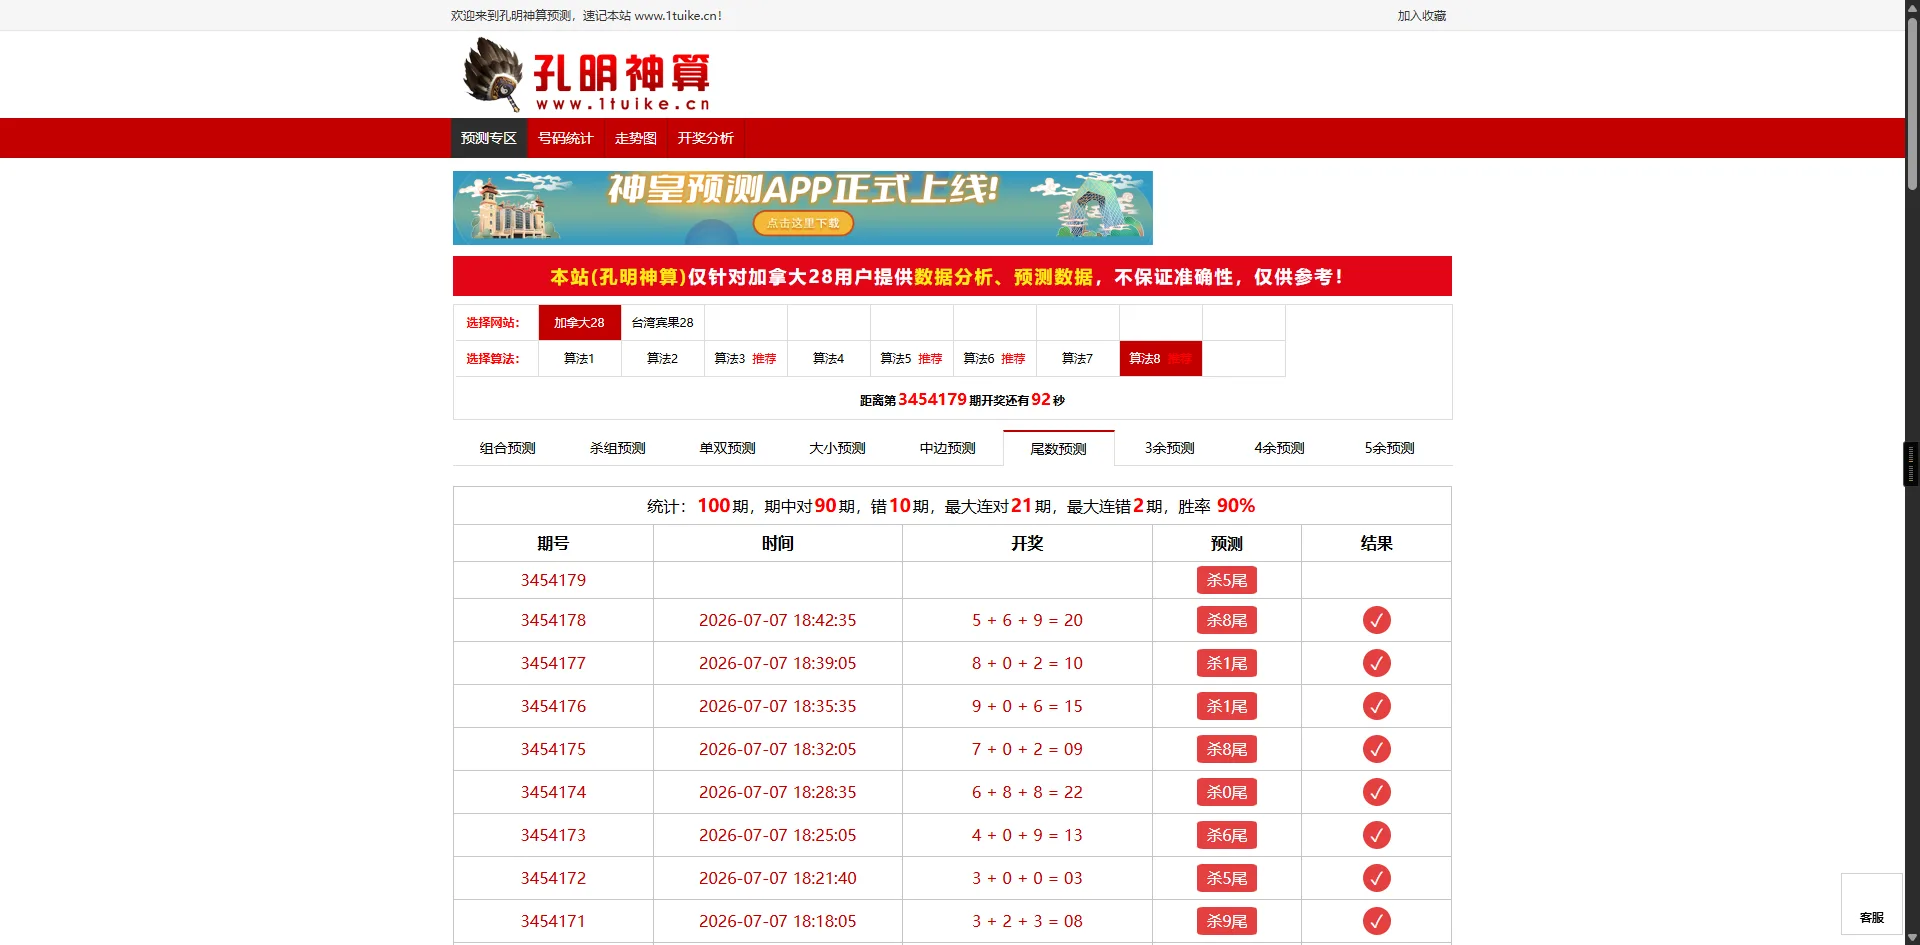Select algorithm 算法8
Viewport: 1920px width, 945px height.
click(1160, 359)
